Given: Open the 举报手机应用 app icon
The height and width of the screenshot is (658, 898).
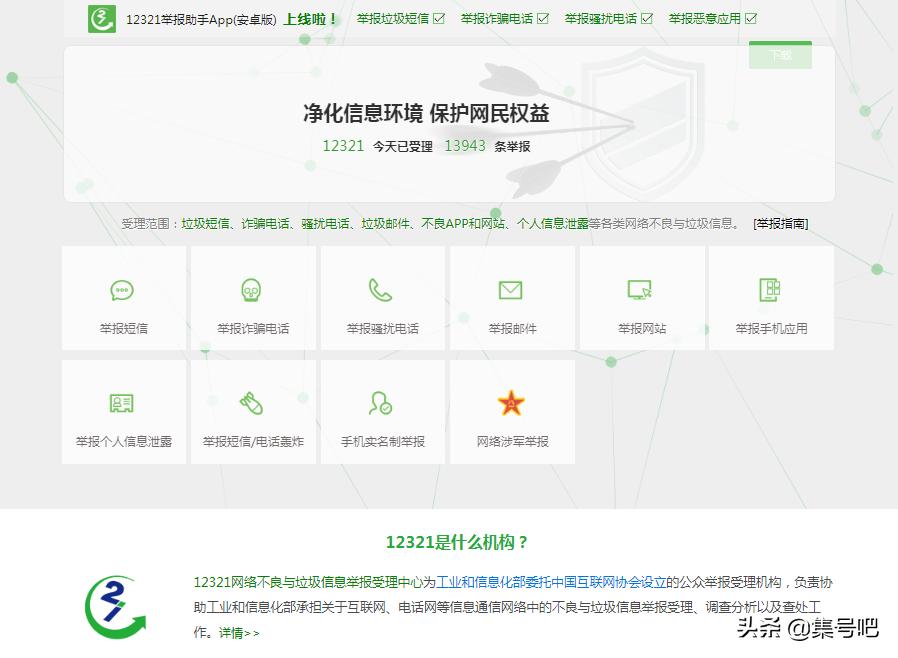Looking at the screenshot, I should (770, 291).
